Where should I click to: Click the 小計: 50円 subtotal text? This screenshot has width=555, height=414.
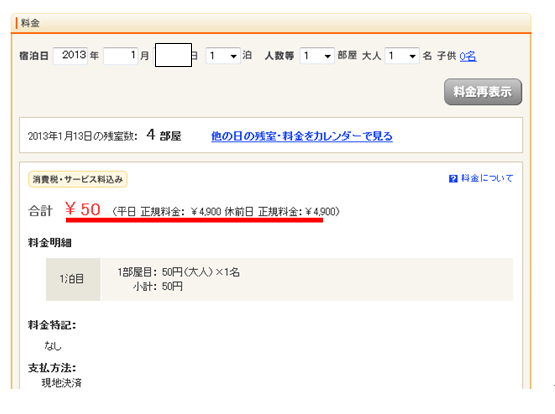coord(158,286)
